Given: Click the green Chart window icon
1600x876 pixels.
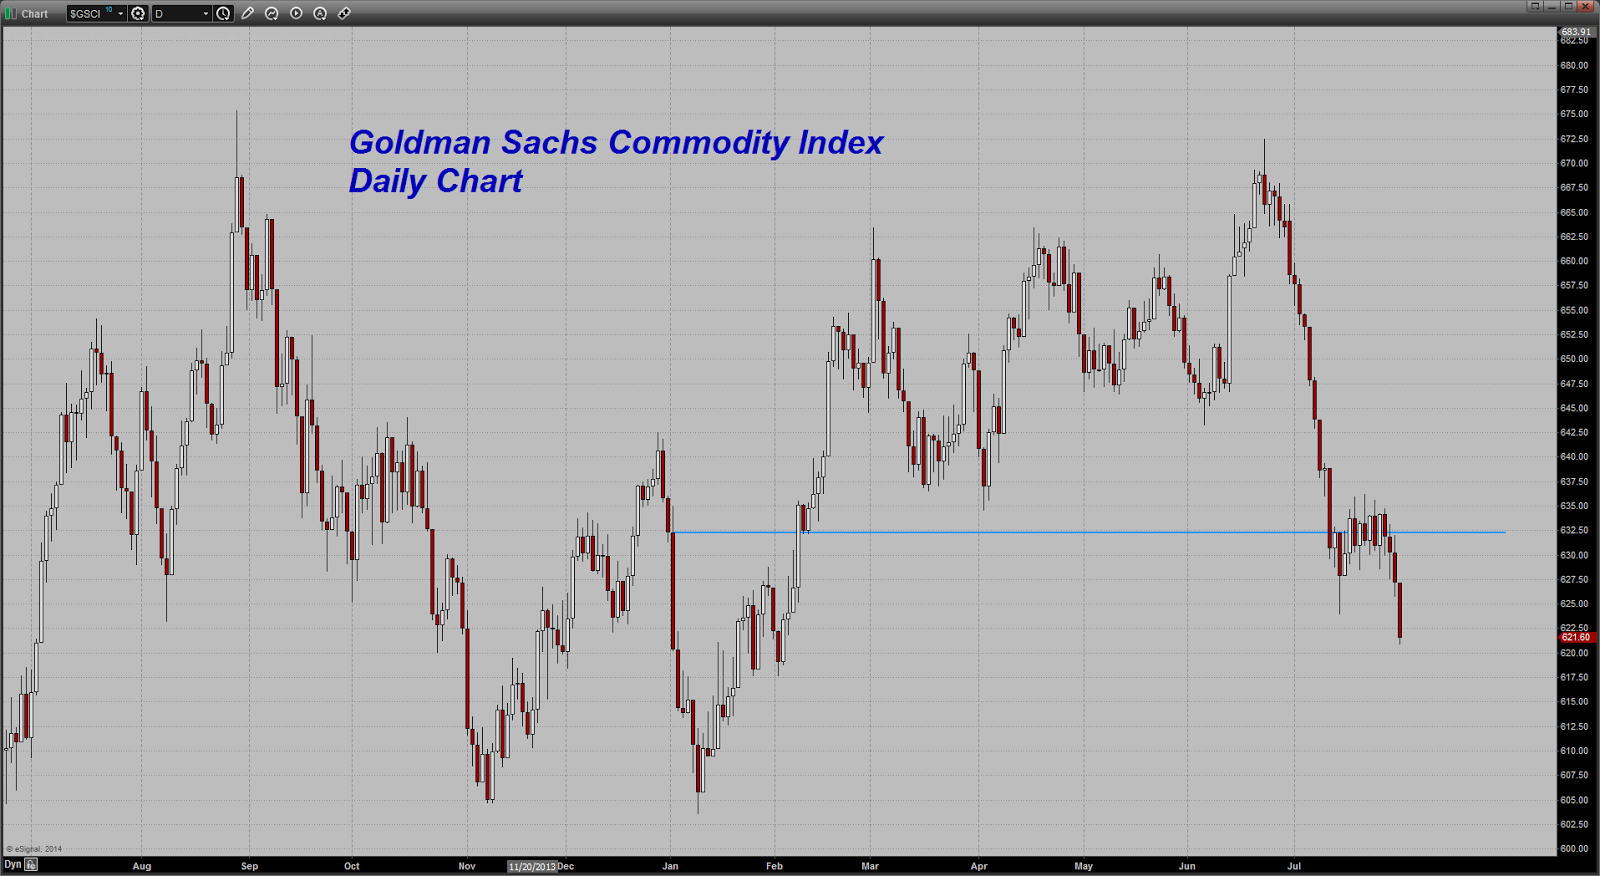Looking at the screenshot, I should tap(10, 14).
